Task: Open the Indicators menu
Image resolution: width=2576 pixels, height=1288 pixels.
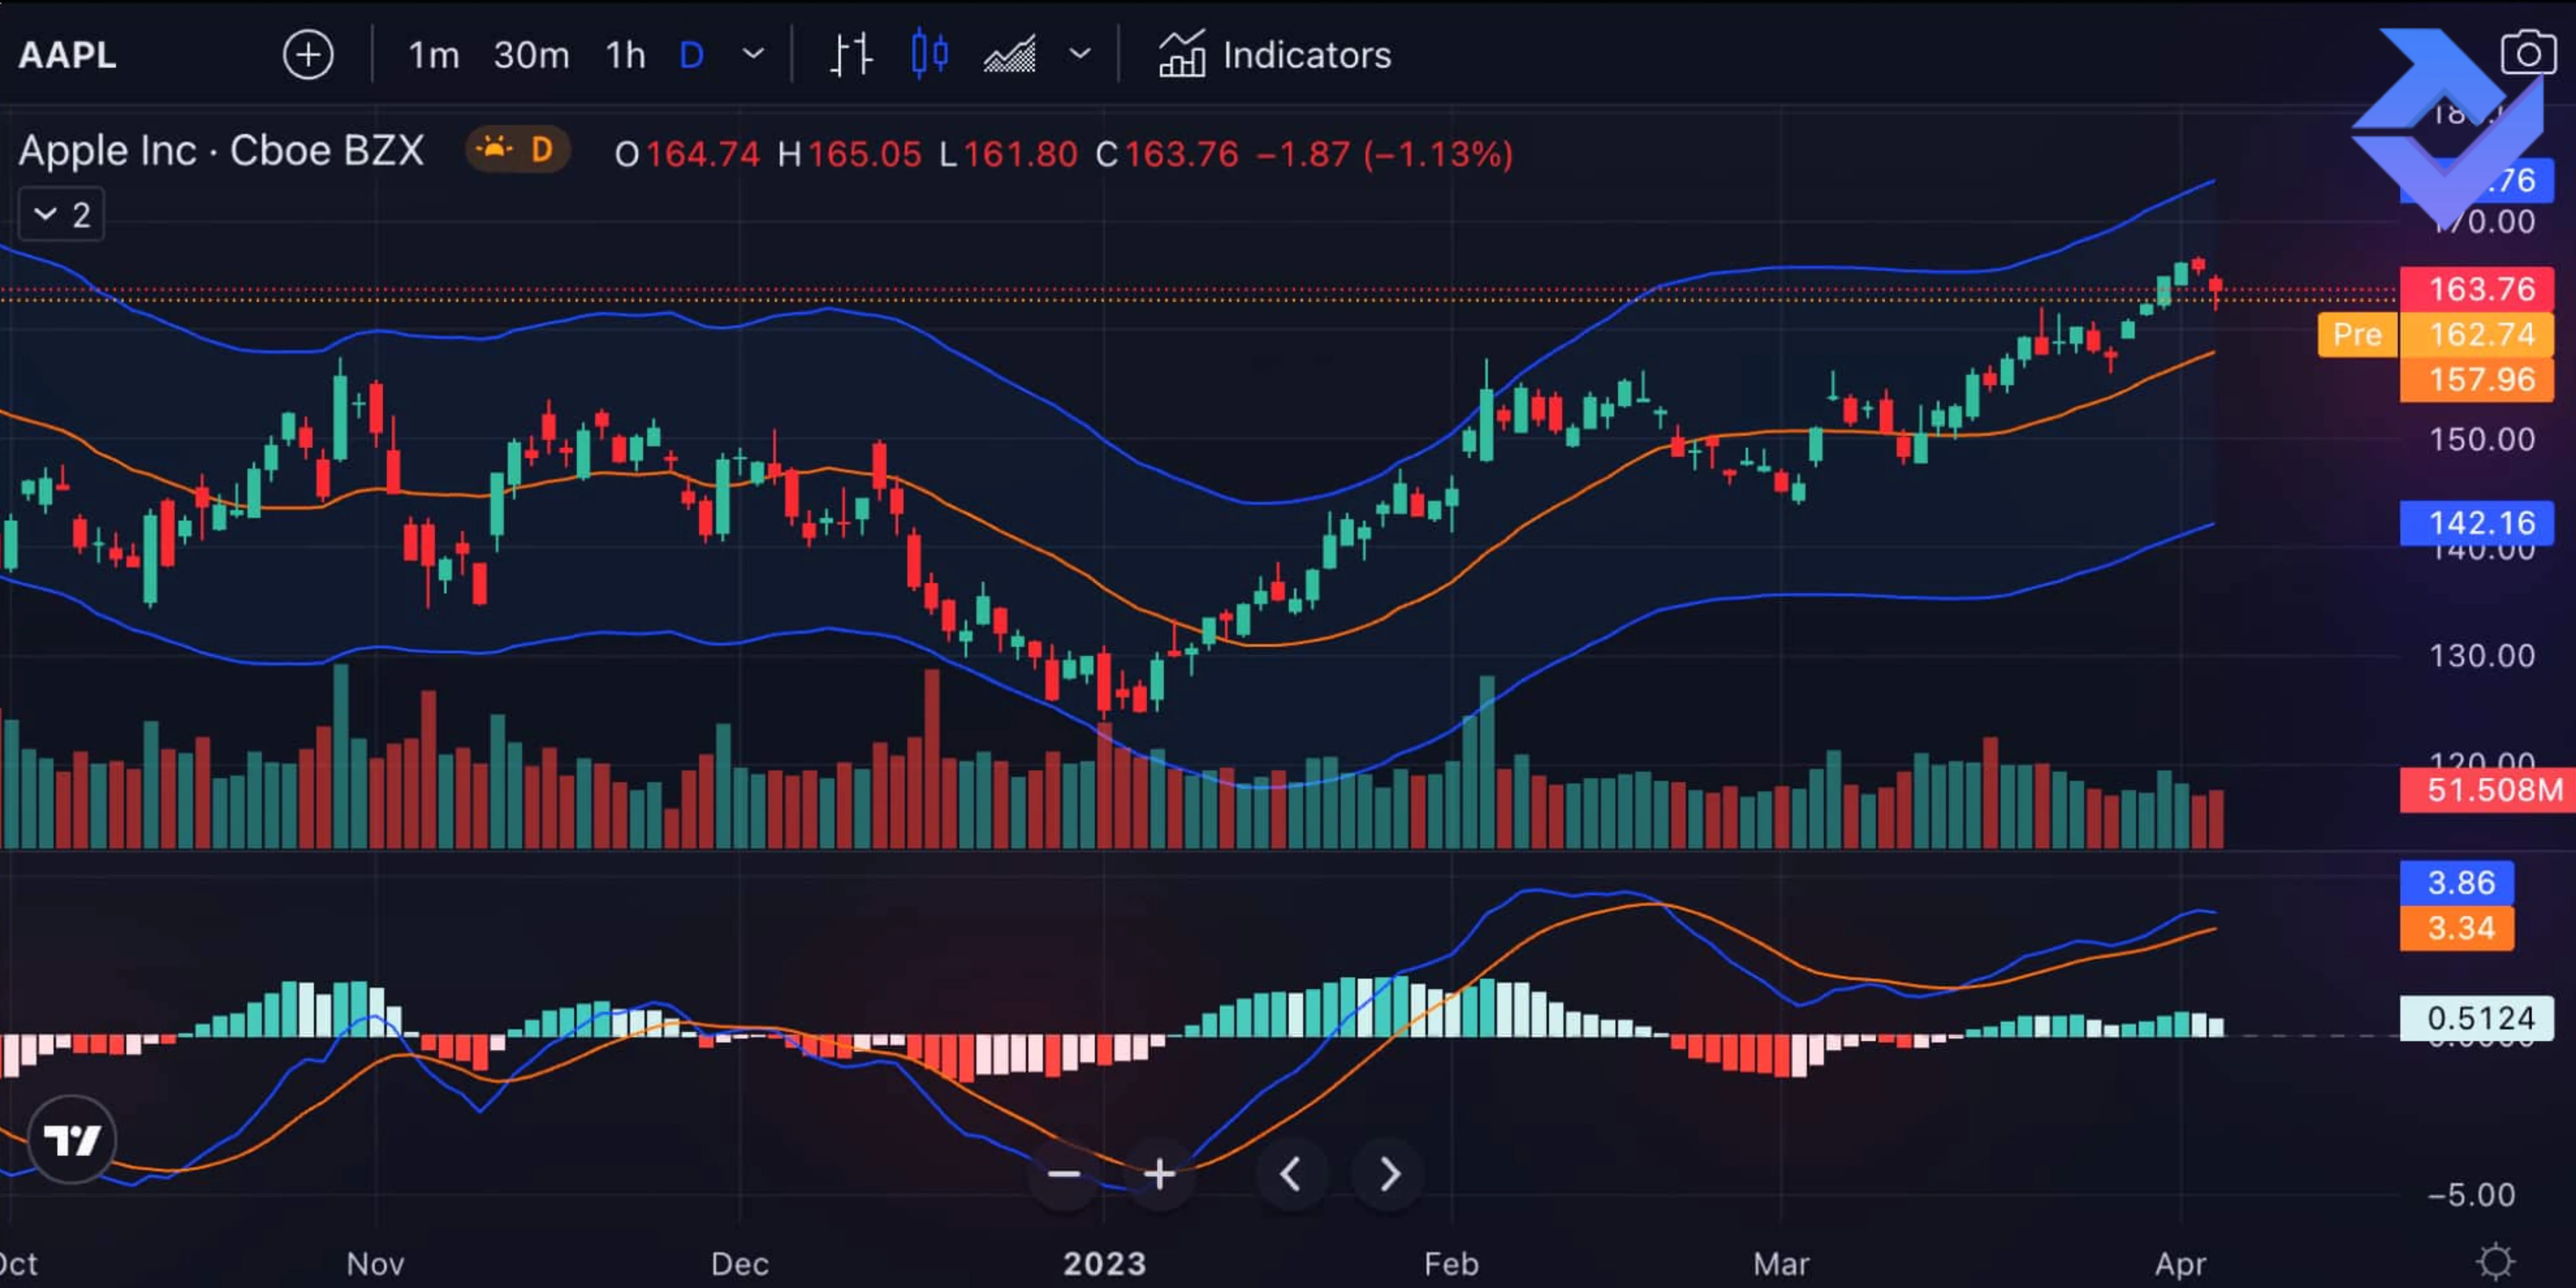Action: pyautogui.click(x=1275, y=55)
